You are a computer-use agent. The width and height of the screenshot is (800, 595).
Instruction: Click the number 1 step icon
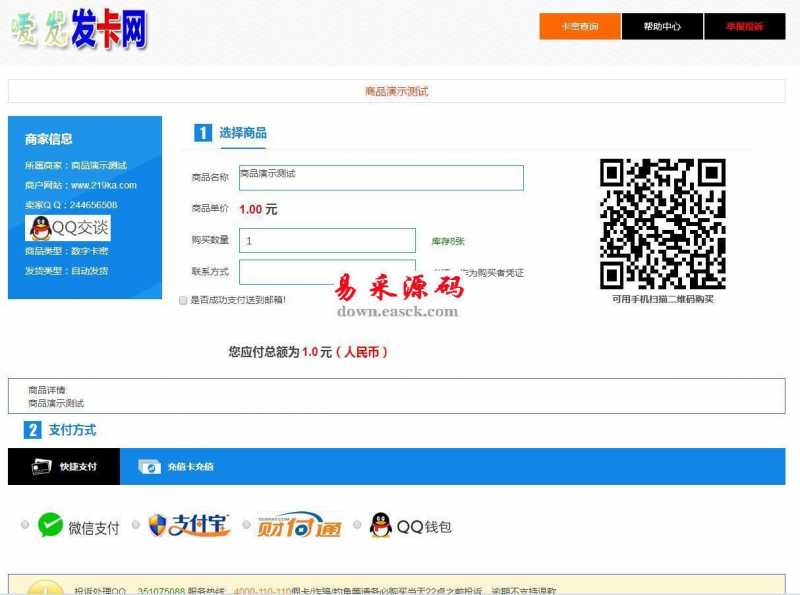tap(203, 133)
